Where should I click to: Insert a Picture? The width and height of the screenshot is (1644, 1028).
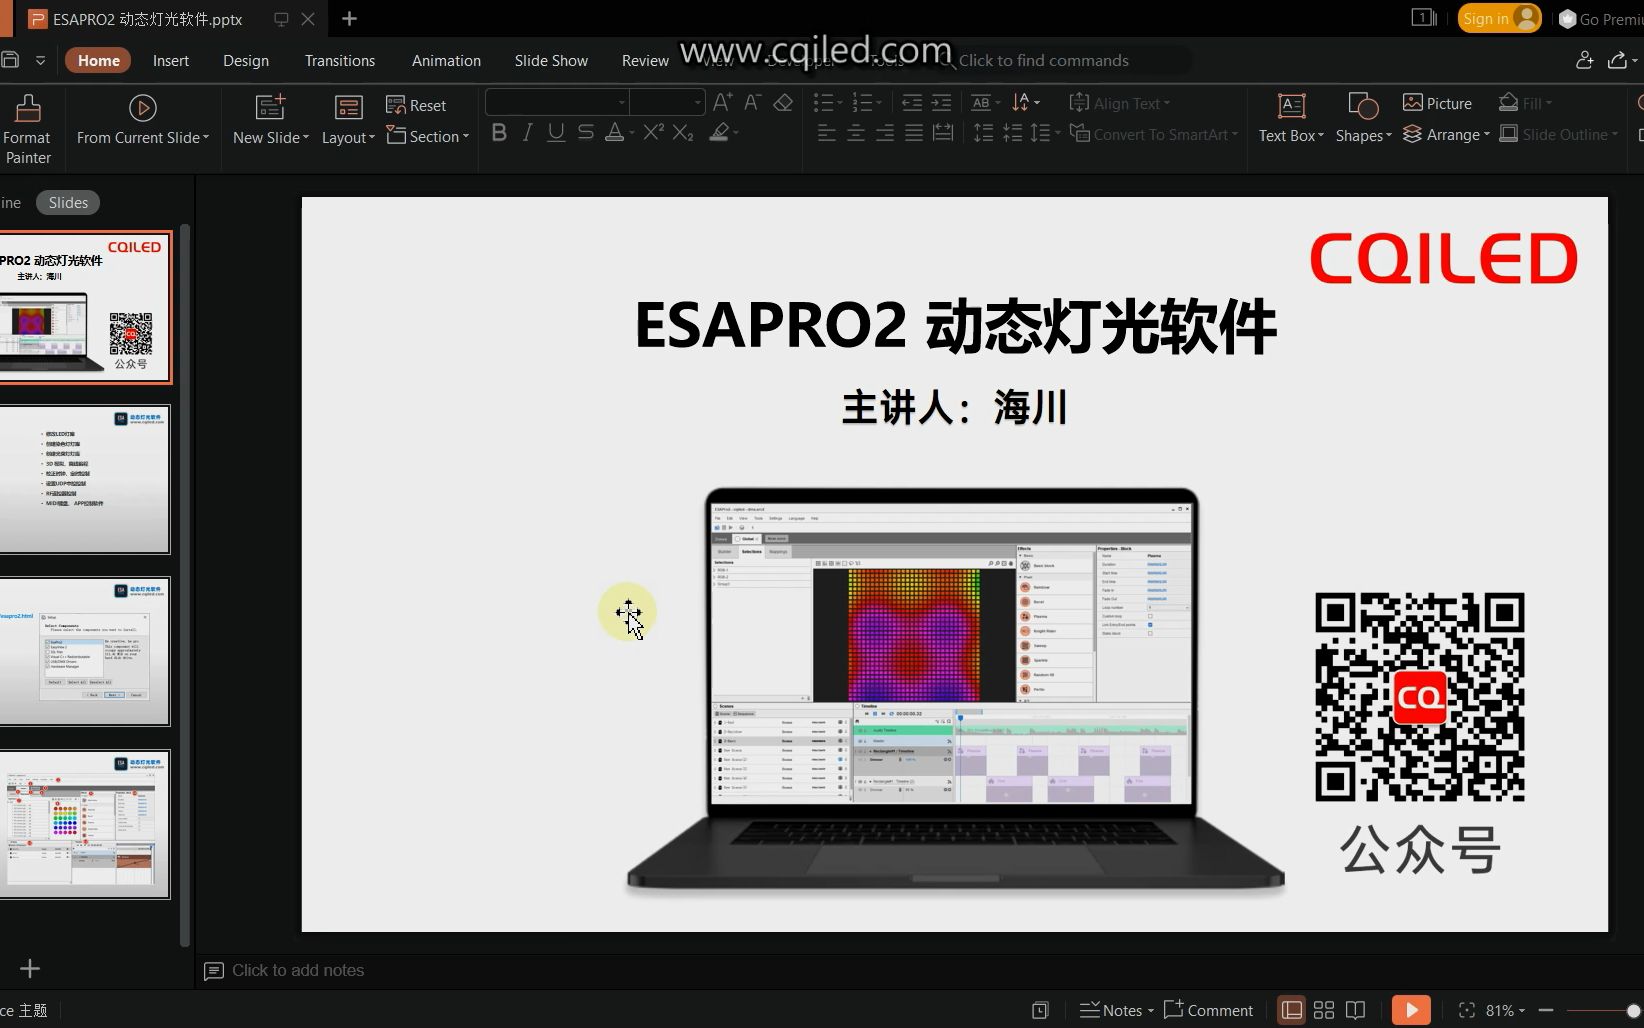pyautogui.click(x=1437, y=103)
